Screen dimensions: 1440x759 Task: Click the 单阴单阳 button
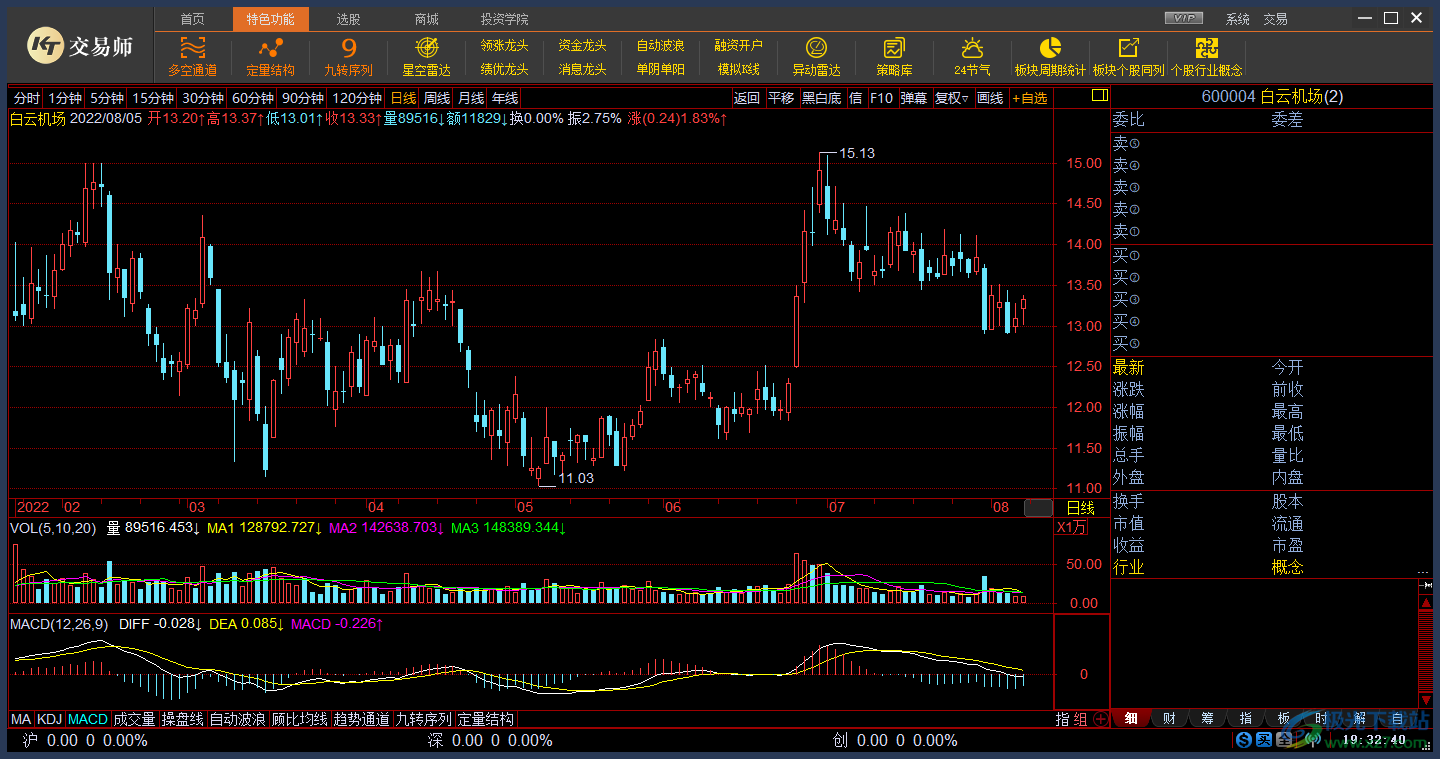click(x=660, y=70)
